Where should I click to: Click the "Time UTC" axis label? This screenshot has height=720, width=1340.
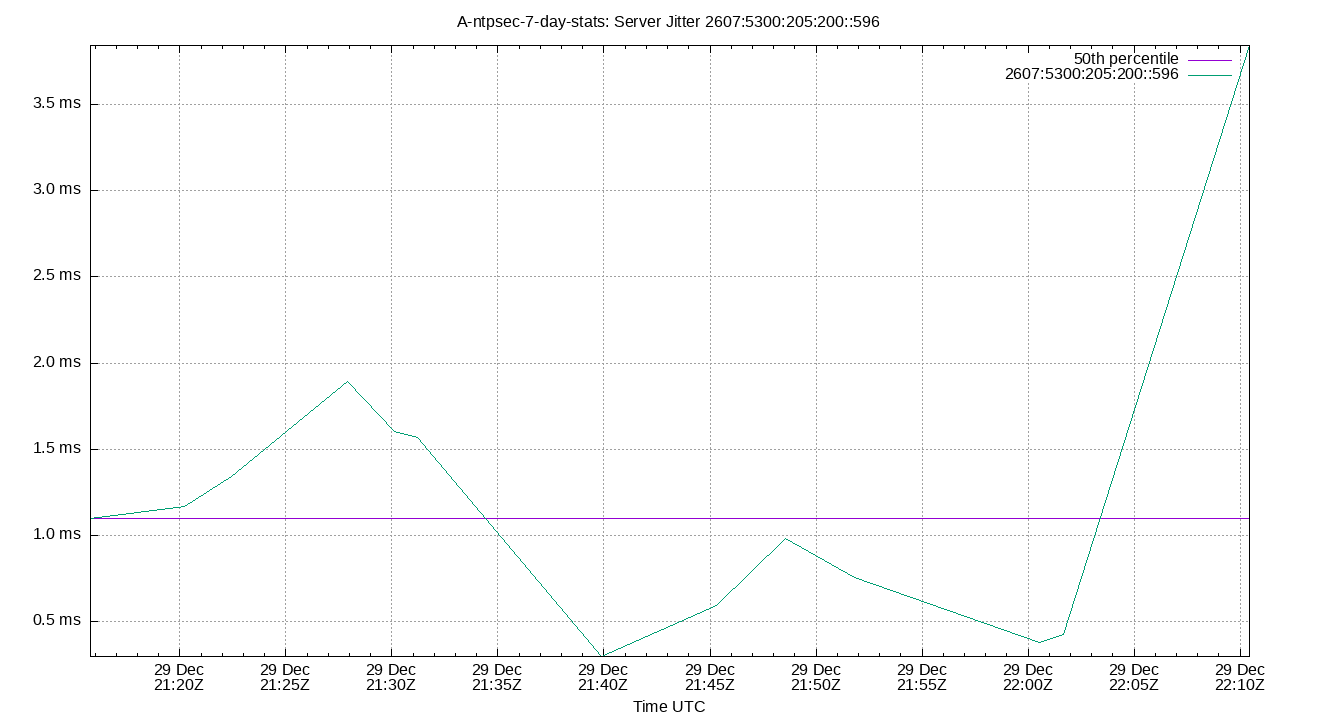tap(668, 707)
